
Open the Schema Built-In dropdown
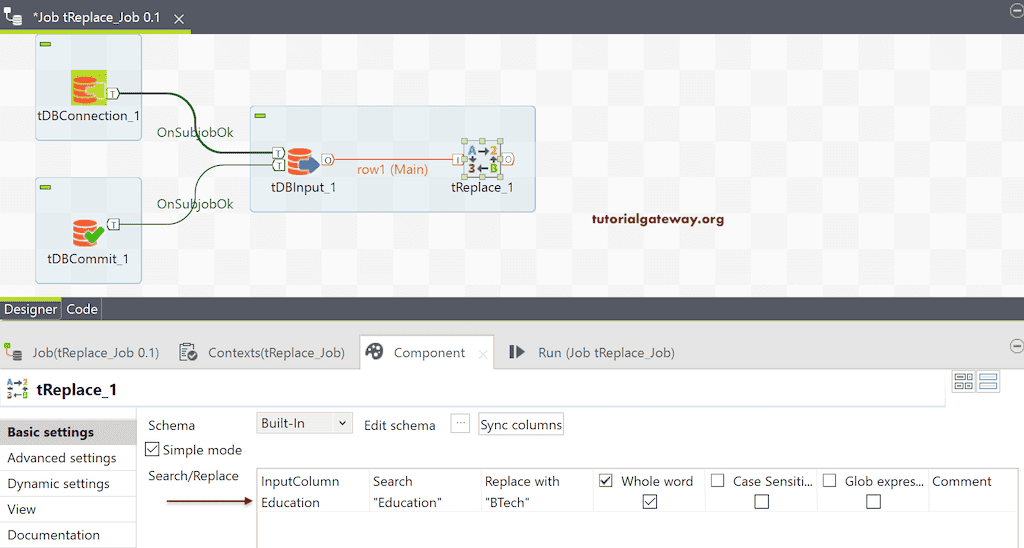[304, 423]
